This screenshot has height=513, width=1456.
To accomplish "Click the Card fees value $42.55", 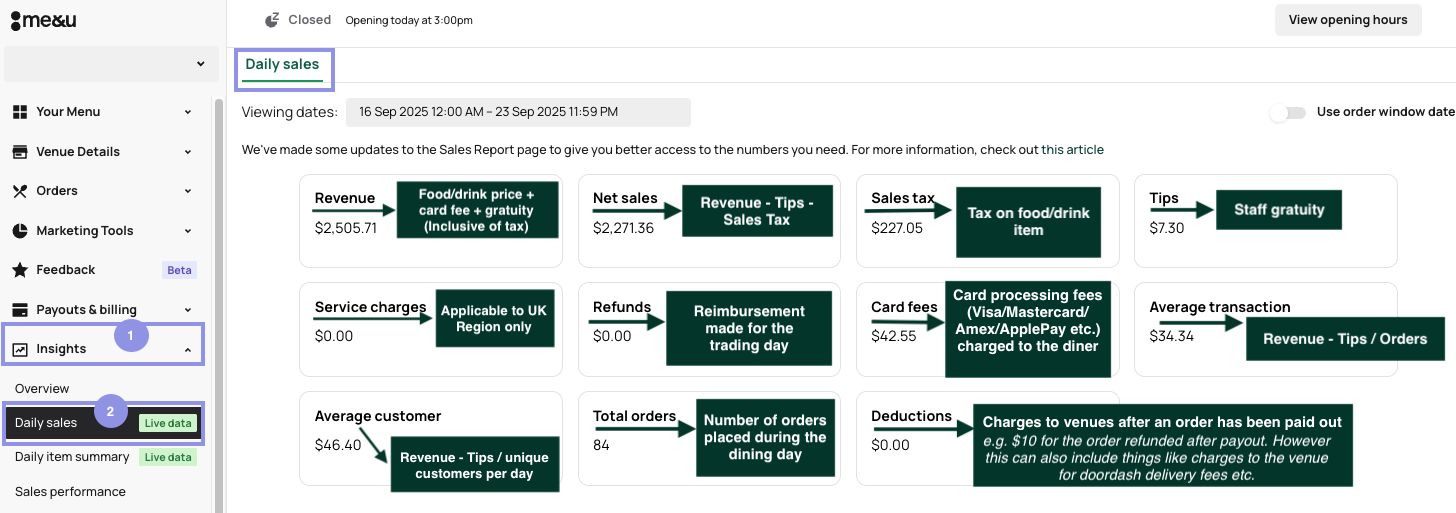I will [x=894, y=336].
